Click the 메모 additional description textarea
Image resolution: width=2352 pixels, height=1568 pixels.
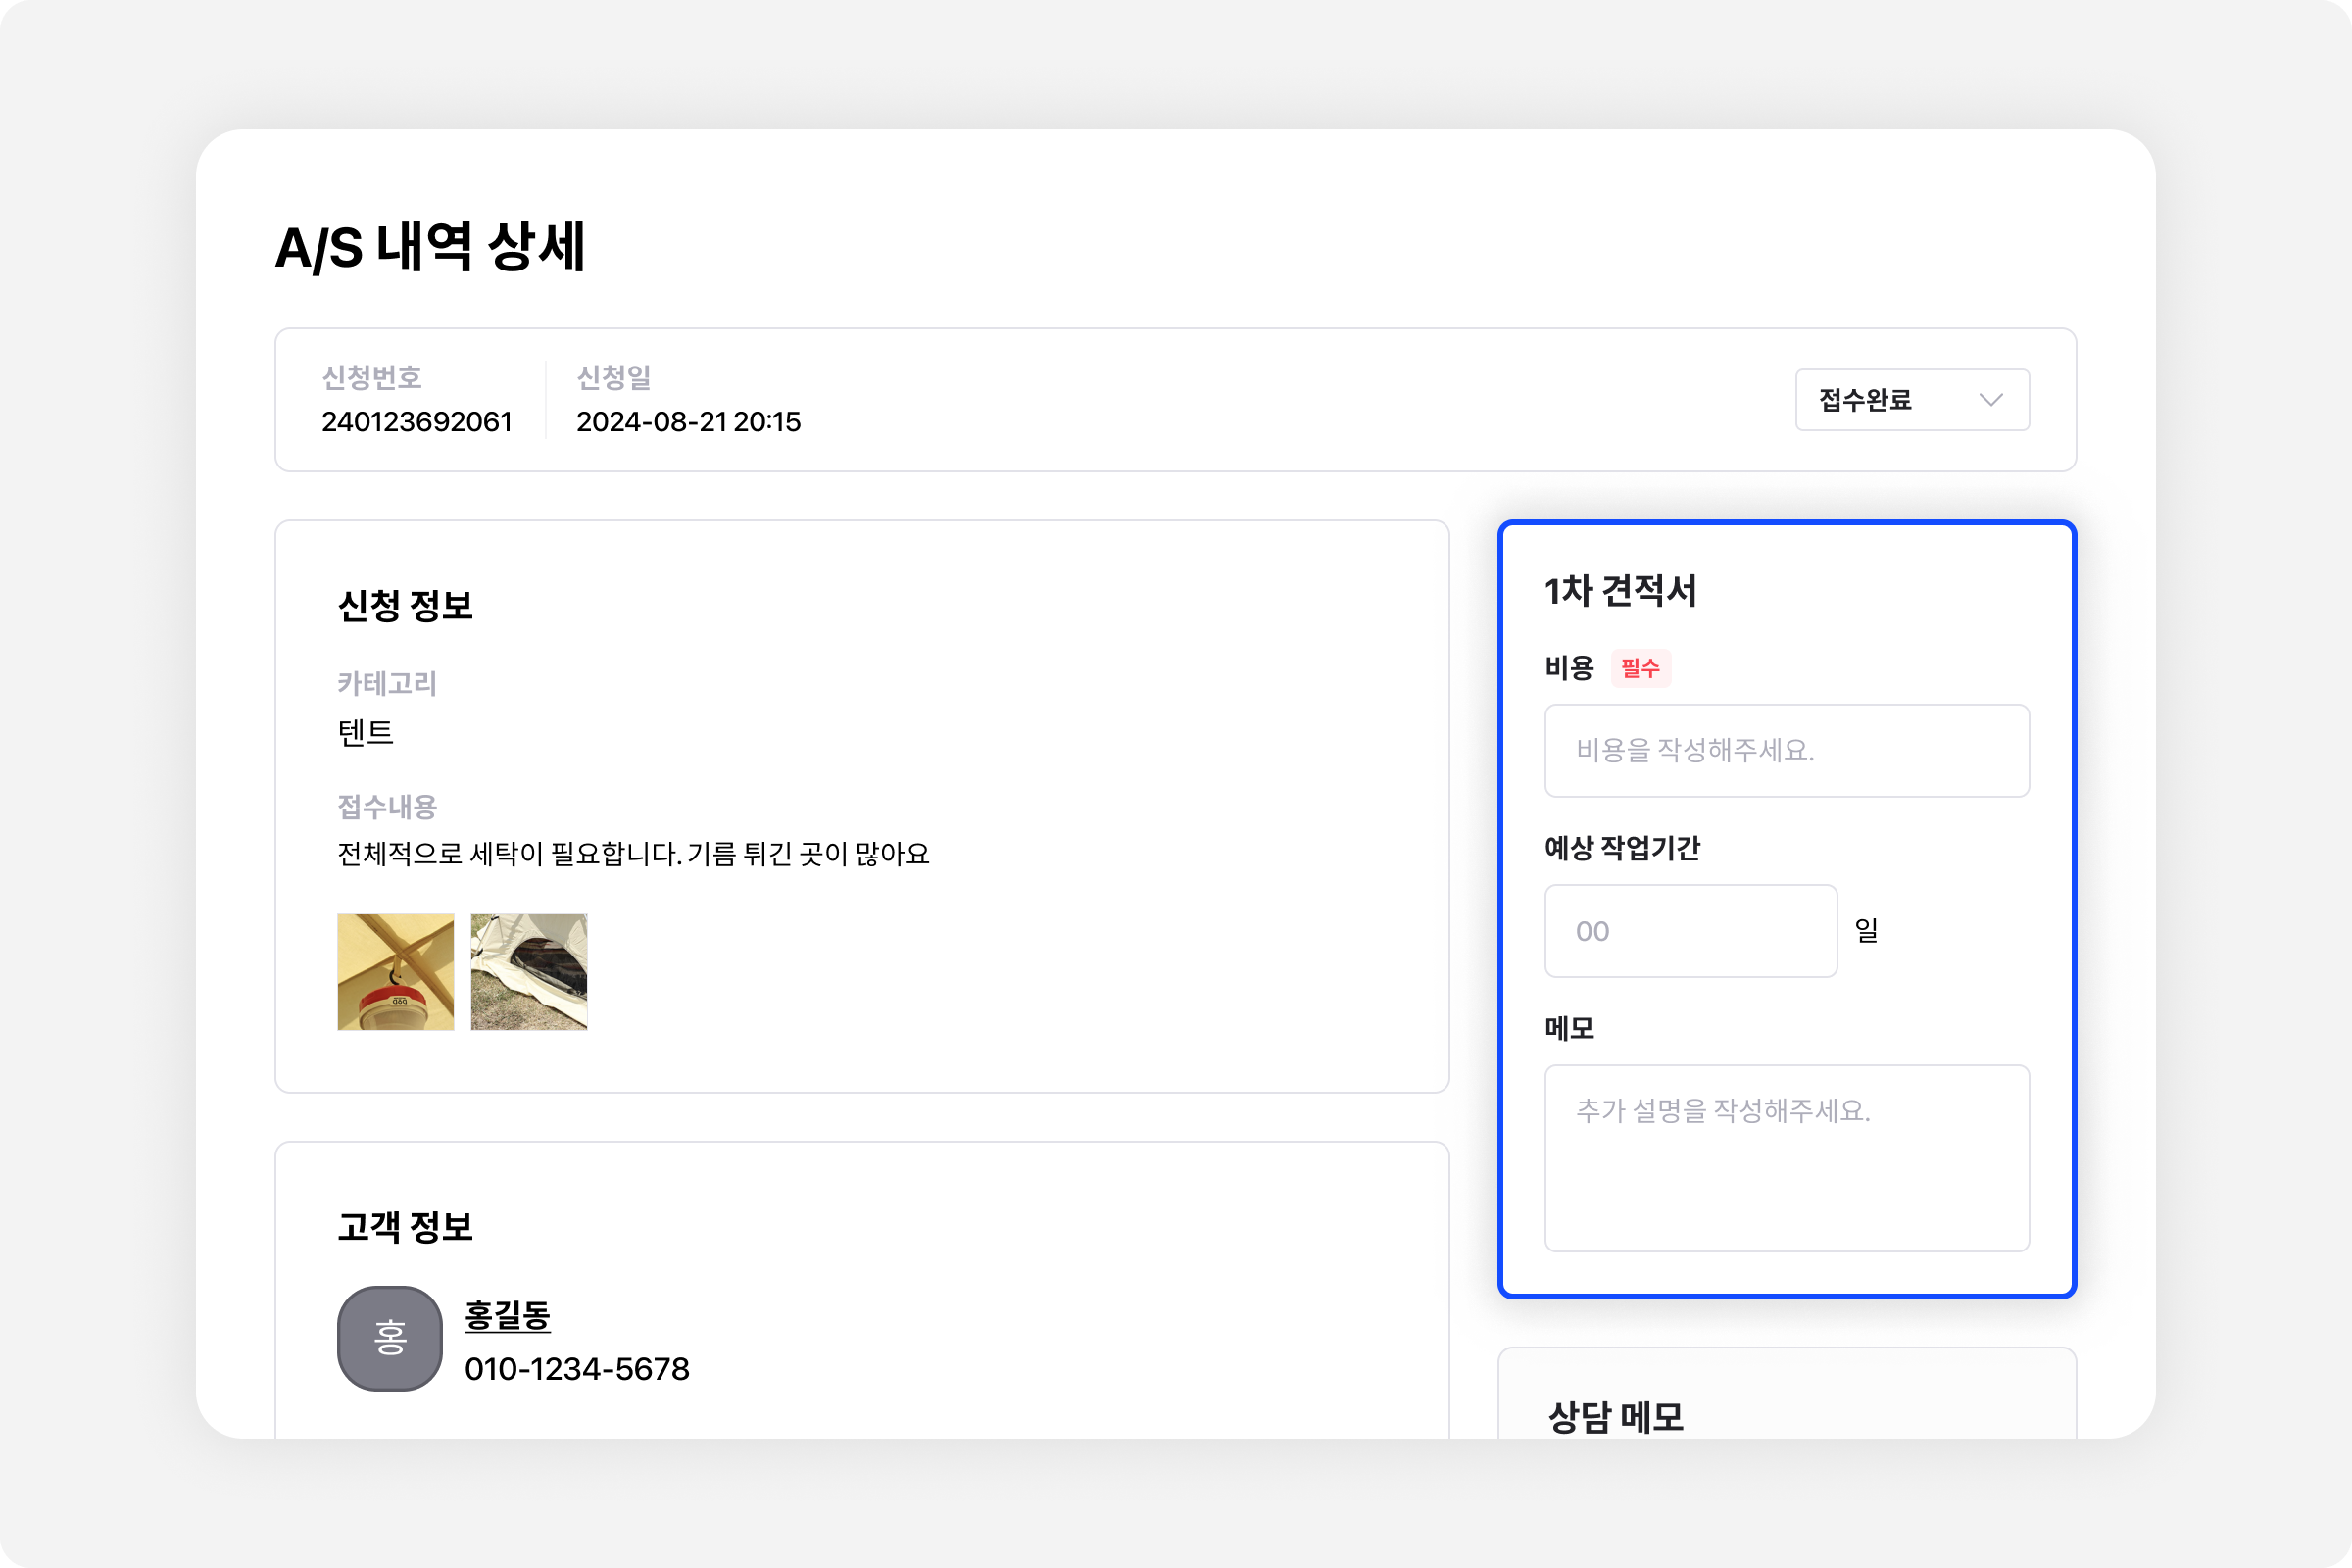(1786, 1157)
